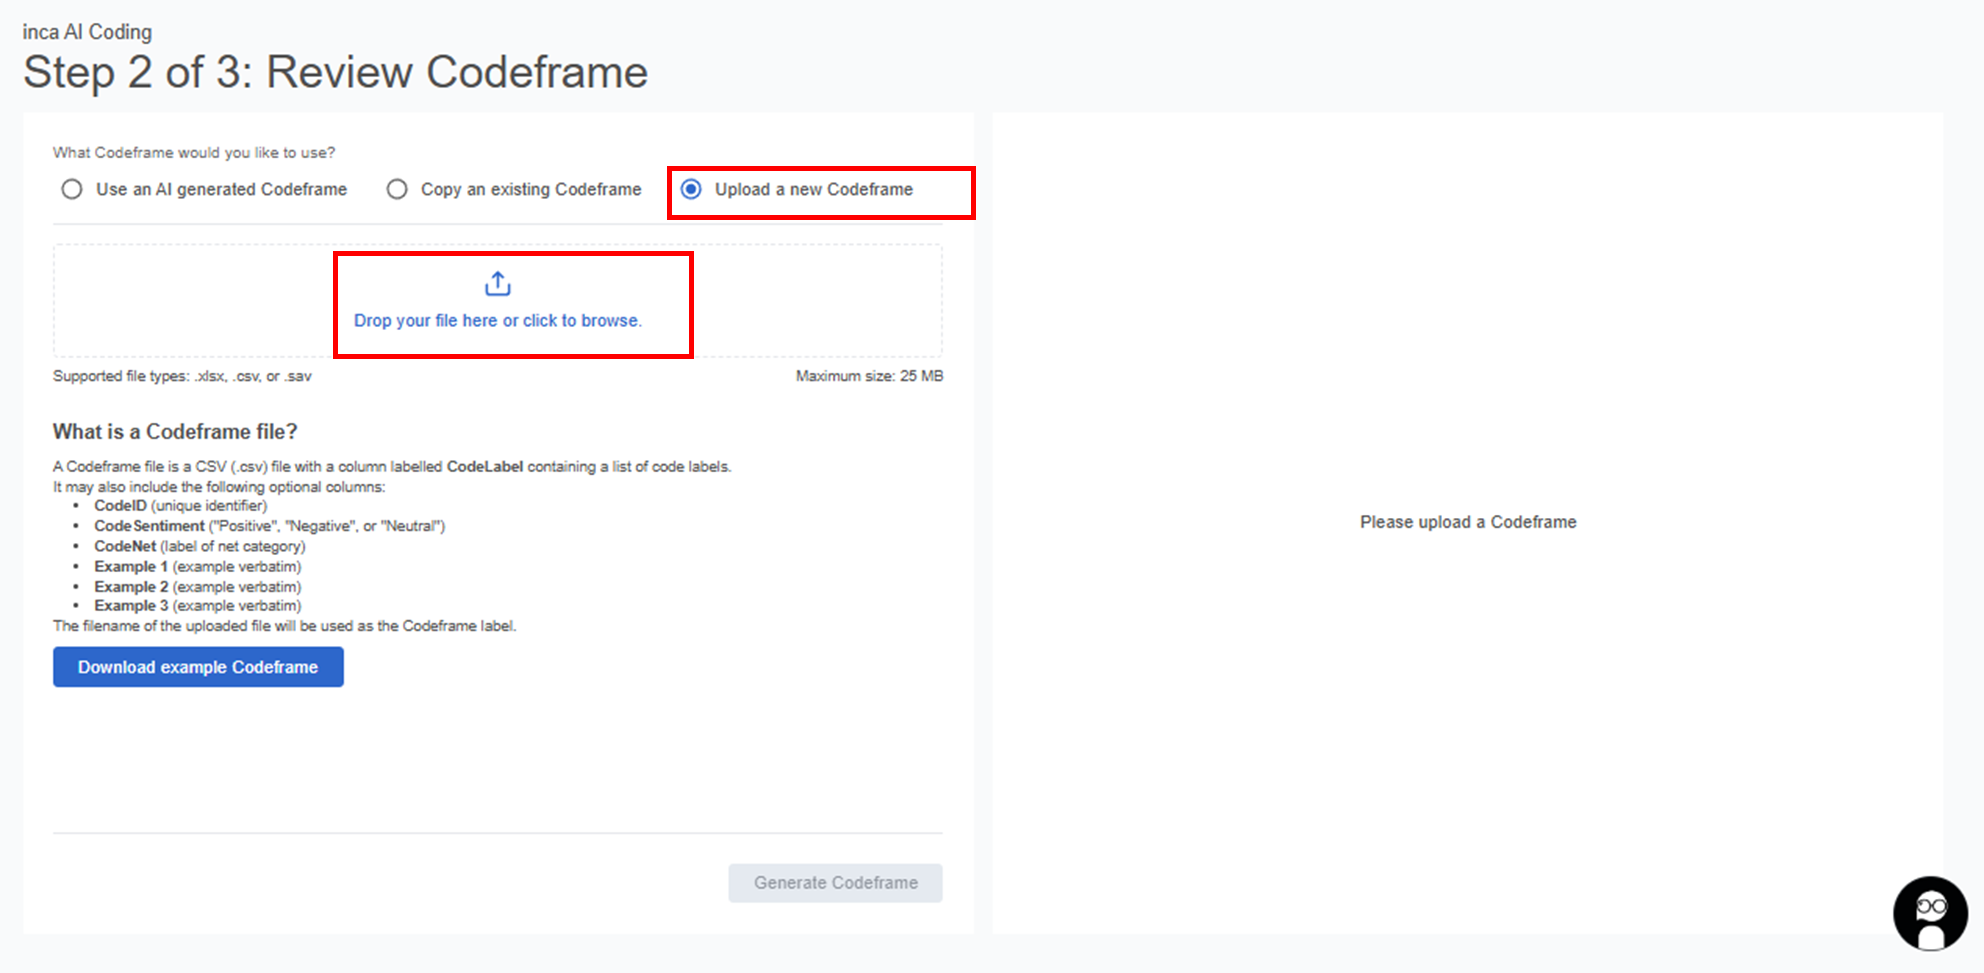Click the upload arrow icon

point(497,285)
